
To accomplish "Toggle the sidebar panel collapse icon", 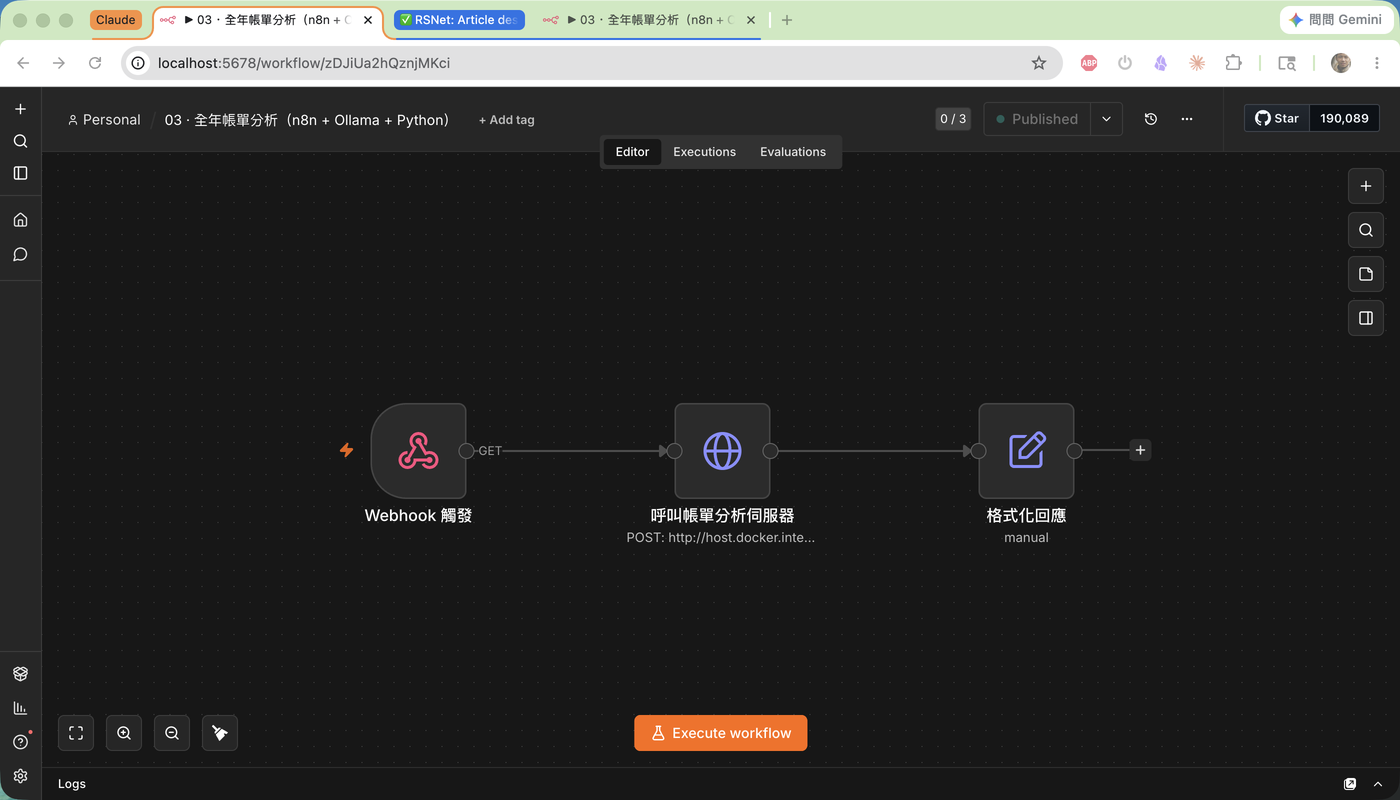I will [x=20, y=173].
